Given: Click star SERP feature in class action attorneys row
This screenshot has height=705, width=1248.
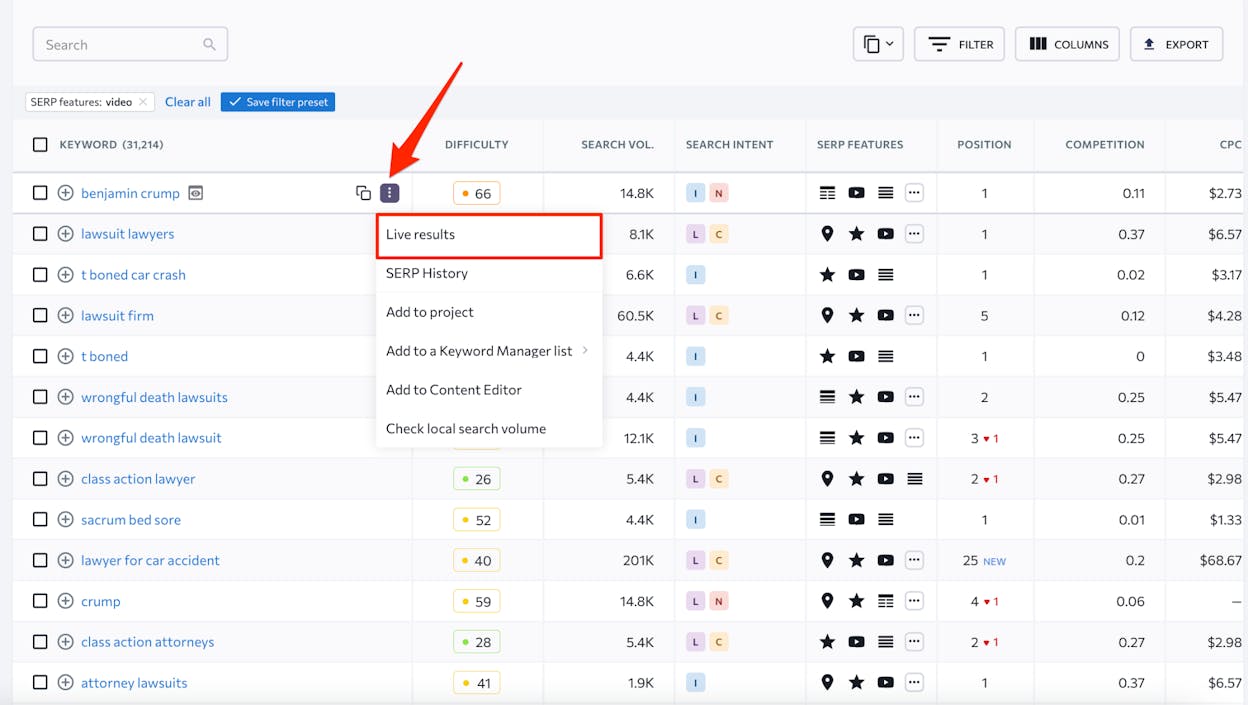Looking at the screenshot, I should 827,642.
